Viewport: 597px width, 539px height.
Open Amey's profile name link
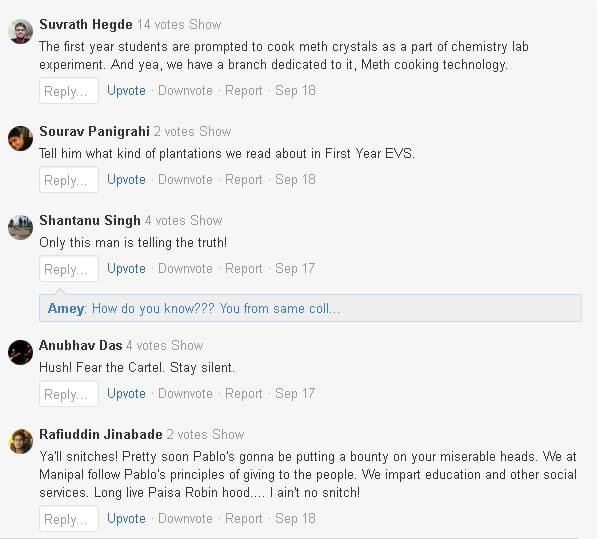(65, 308)
